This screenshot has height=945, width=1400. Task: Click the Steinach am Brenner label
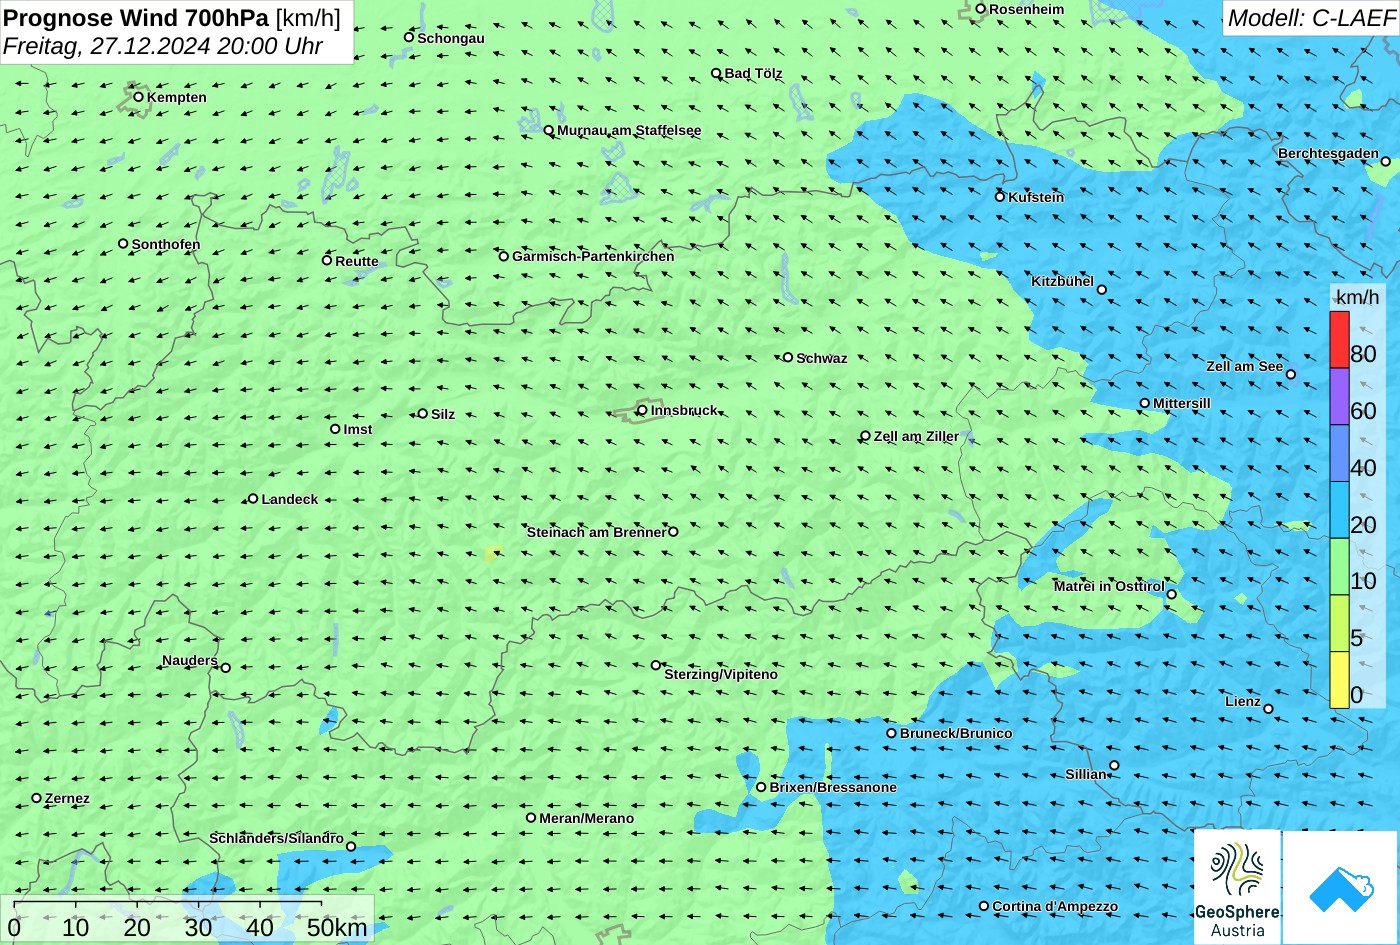coord(596,532)
